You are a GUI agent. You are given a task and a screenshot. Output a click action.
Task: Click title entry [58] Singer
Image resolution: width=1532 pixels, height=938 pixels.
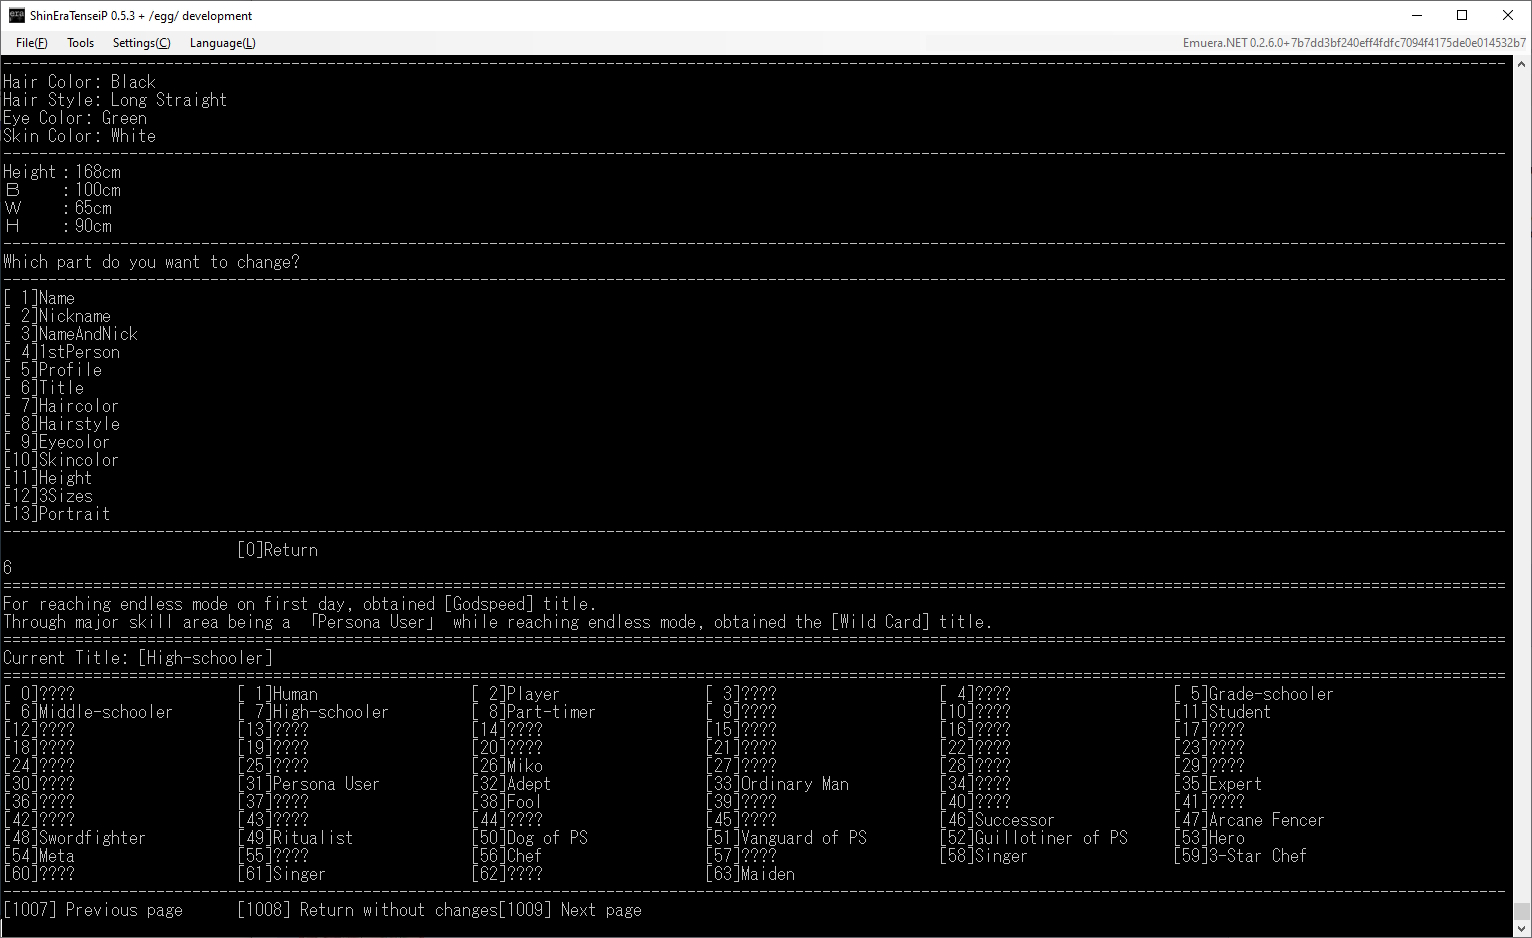coord(984,856)
